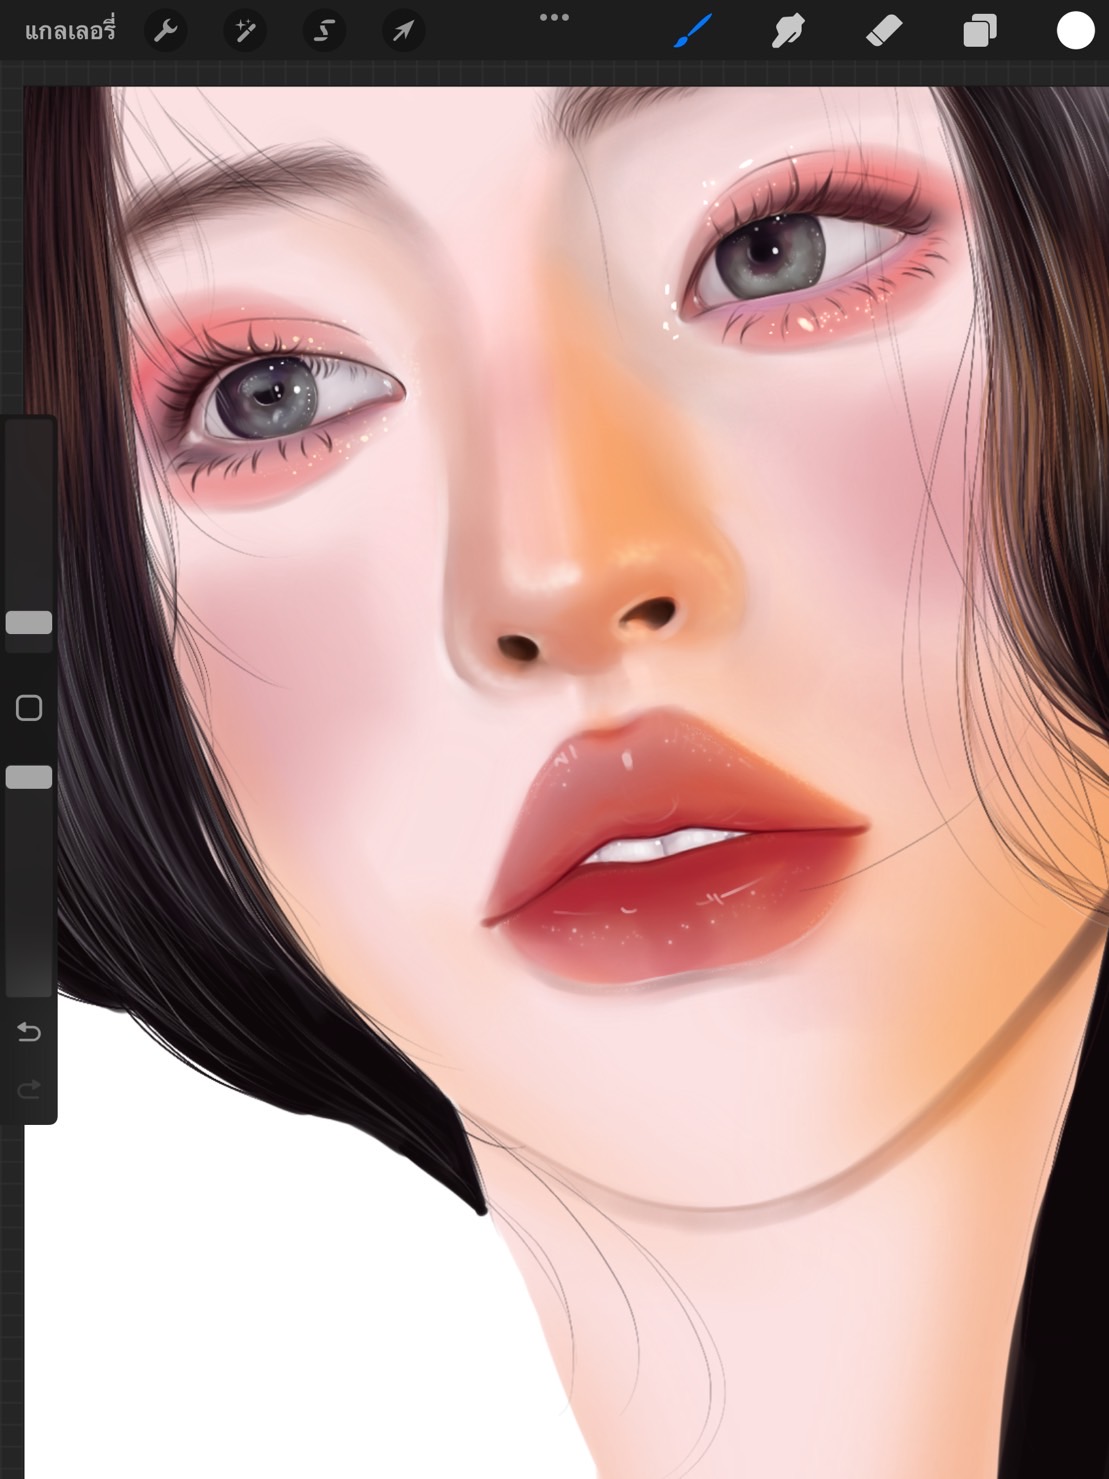Tap the three-dot options at top
This screenshot has height=1479, width=1109.
554,17
